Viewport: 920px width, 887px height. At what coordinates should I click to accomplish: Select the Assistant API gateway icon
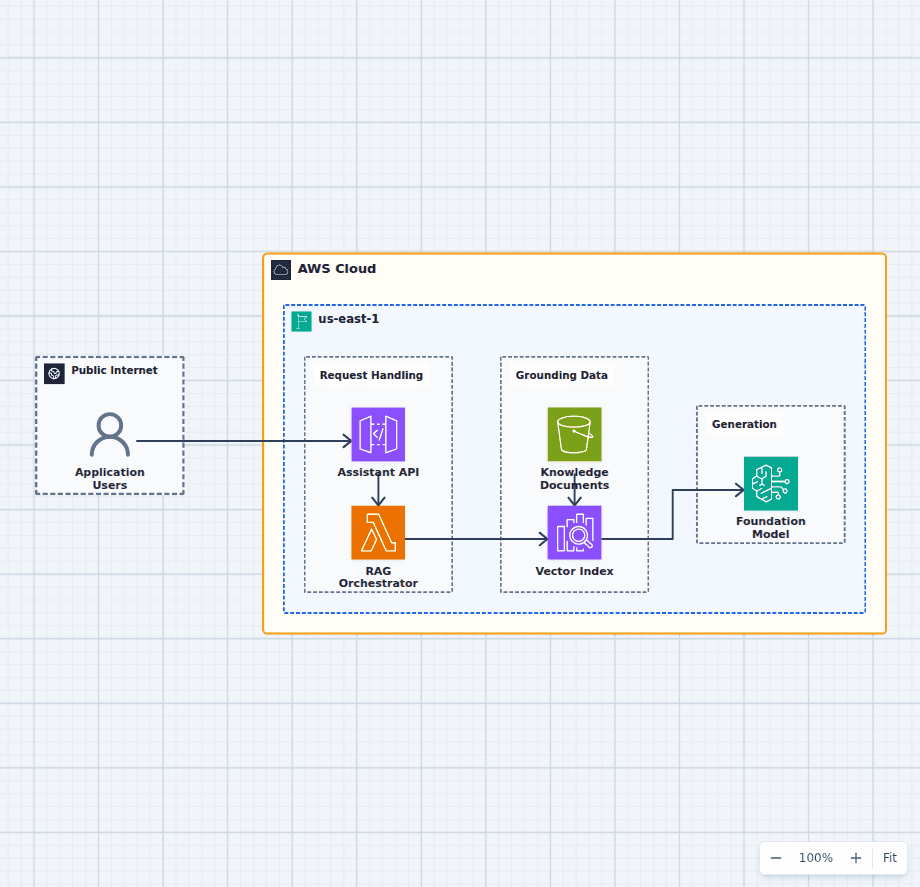pos(378,434)
